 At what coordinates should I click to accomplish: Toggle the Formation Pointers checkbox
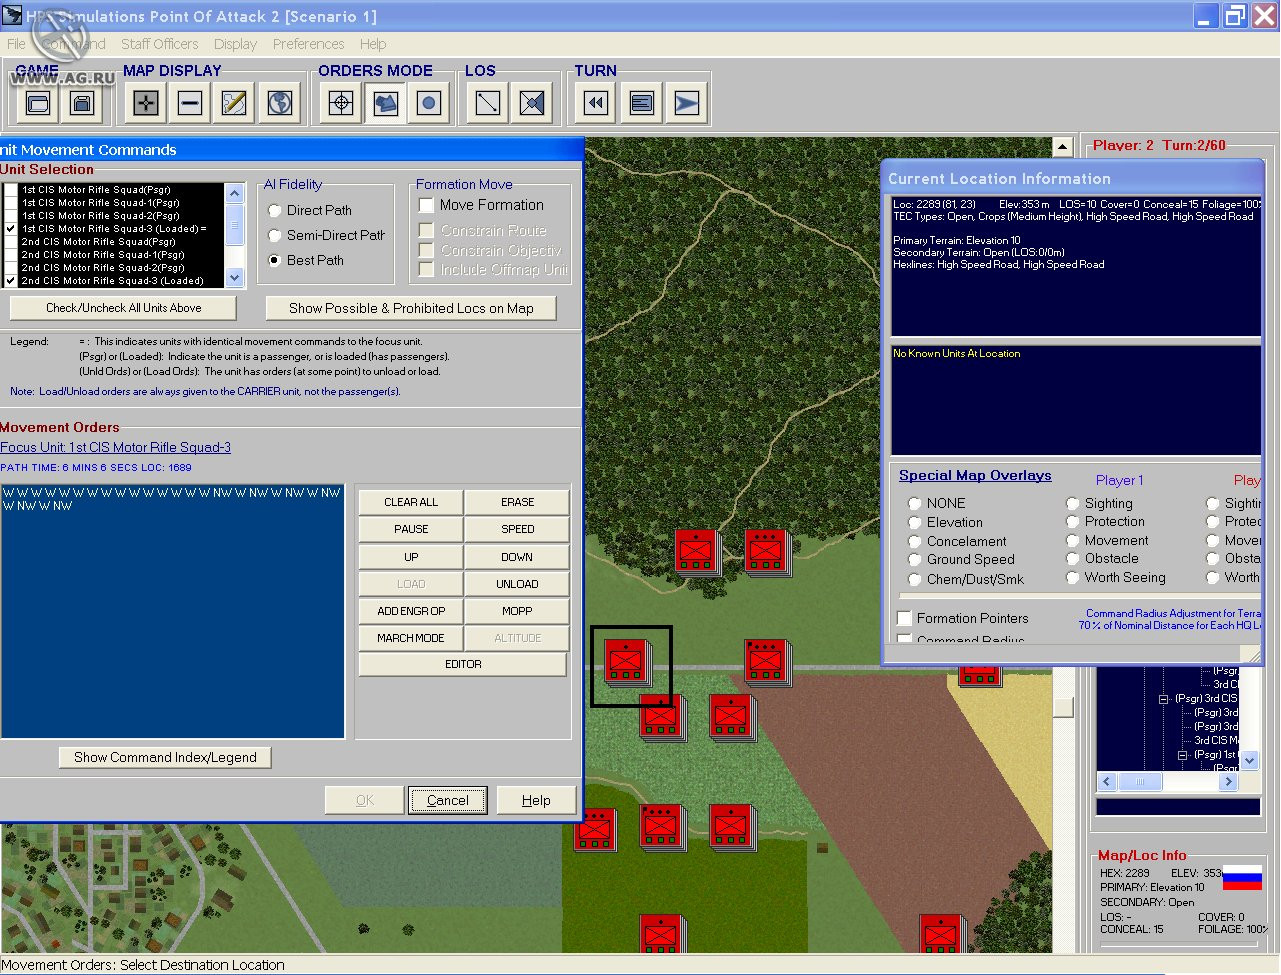[905, 619]
